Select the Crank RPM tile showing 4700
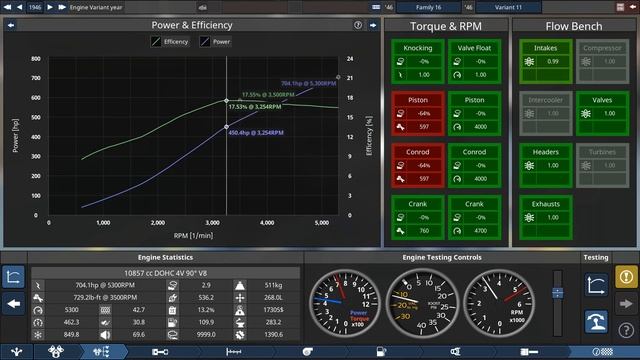This screenshot has width=640, height=360. [x=474, y=218]
